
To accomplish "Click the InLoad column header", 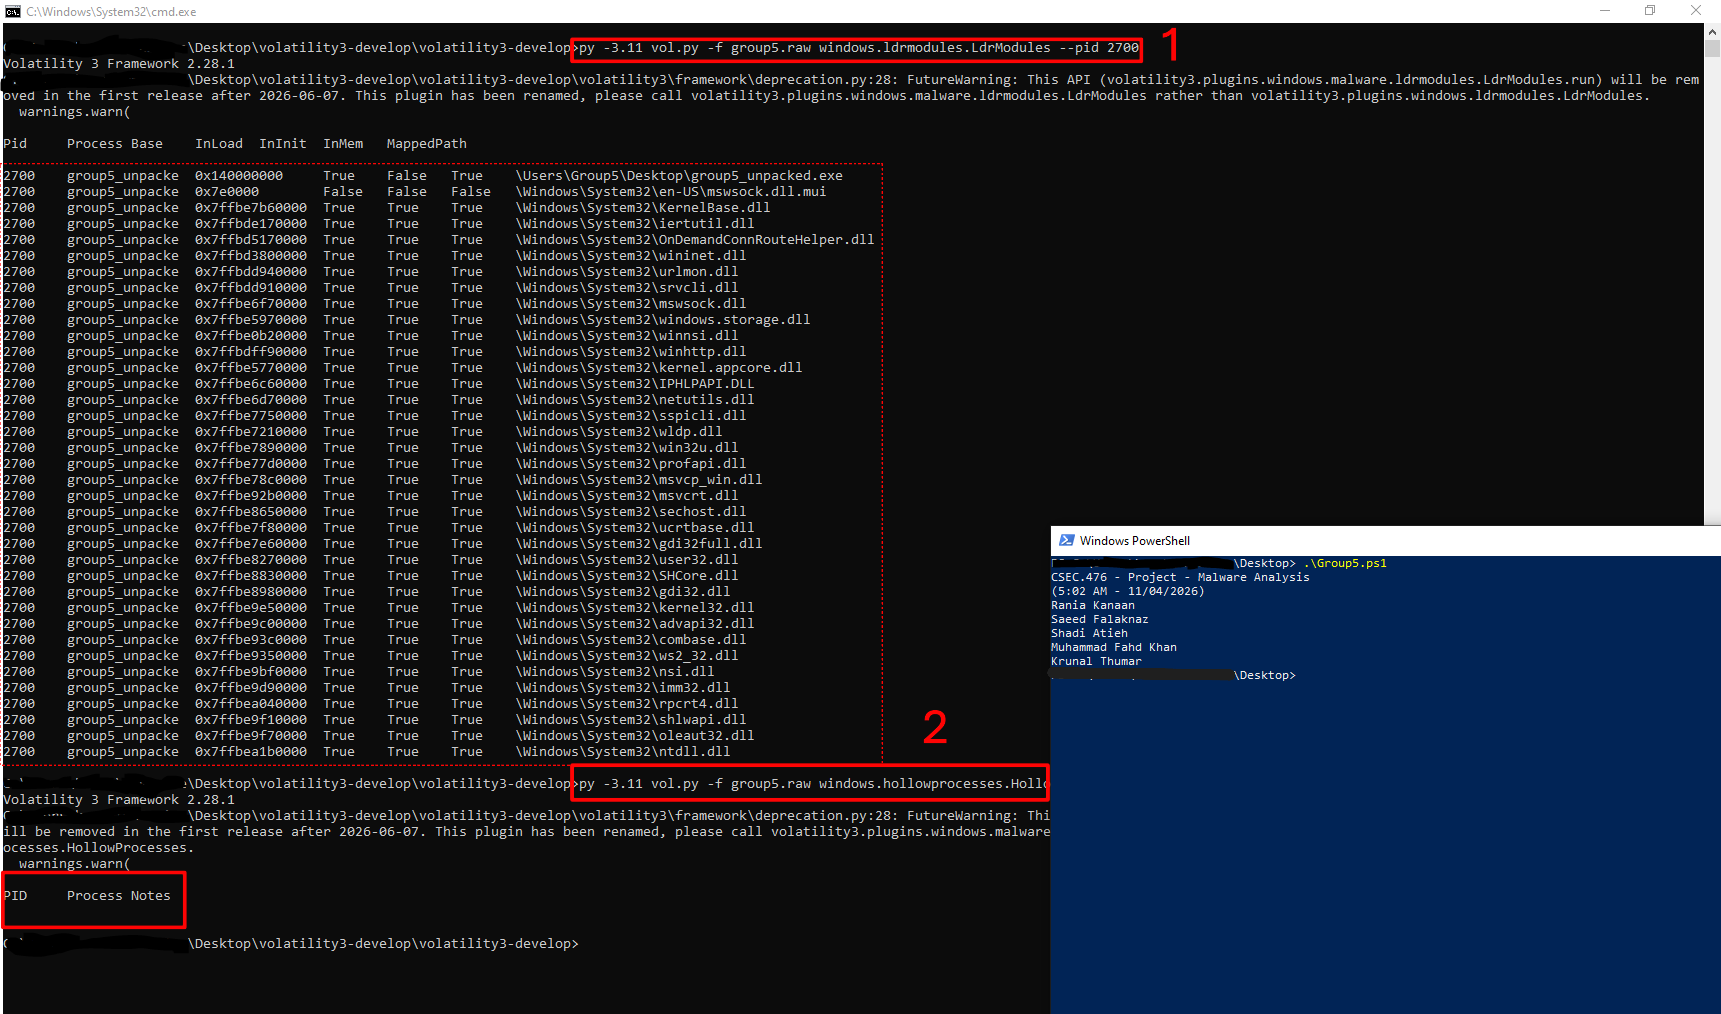I will point(219,144).
